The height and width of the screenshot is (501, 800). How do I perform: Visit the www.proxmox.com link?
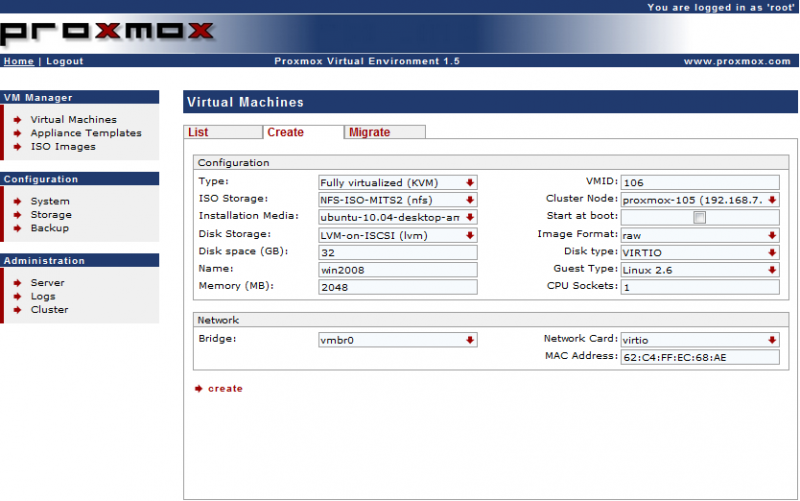coord(737,61)
